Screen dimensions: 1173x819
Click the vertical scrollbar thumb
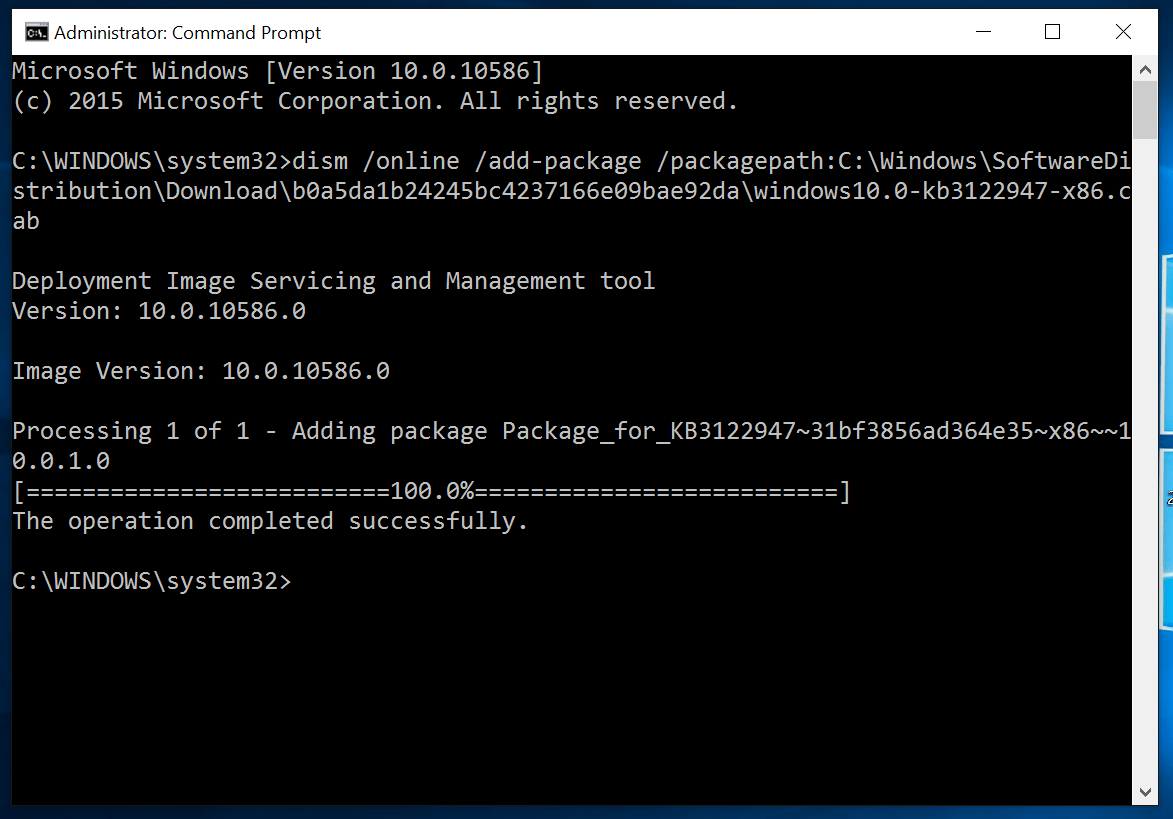(x=1146, y=111)
